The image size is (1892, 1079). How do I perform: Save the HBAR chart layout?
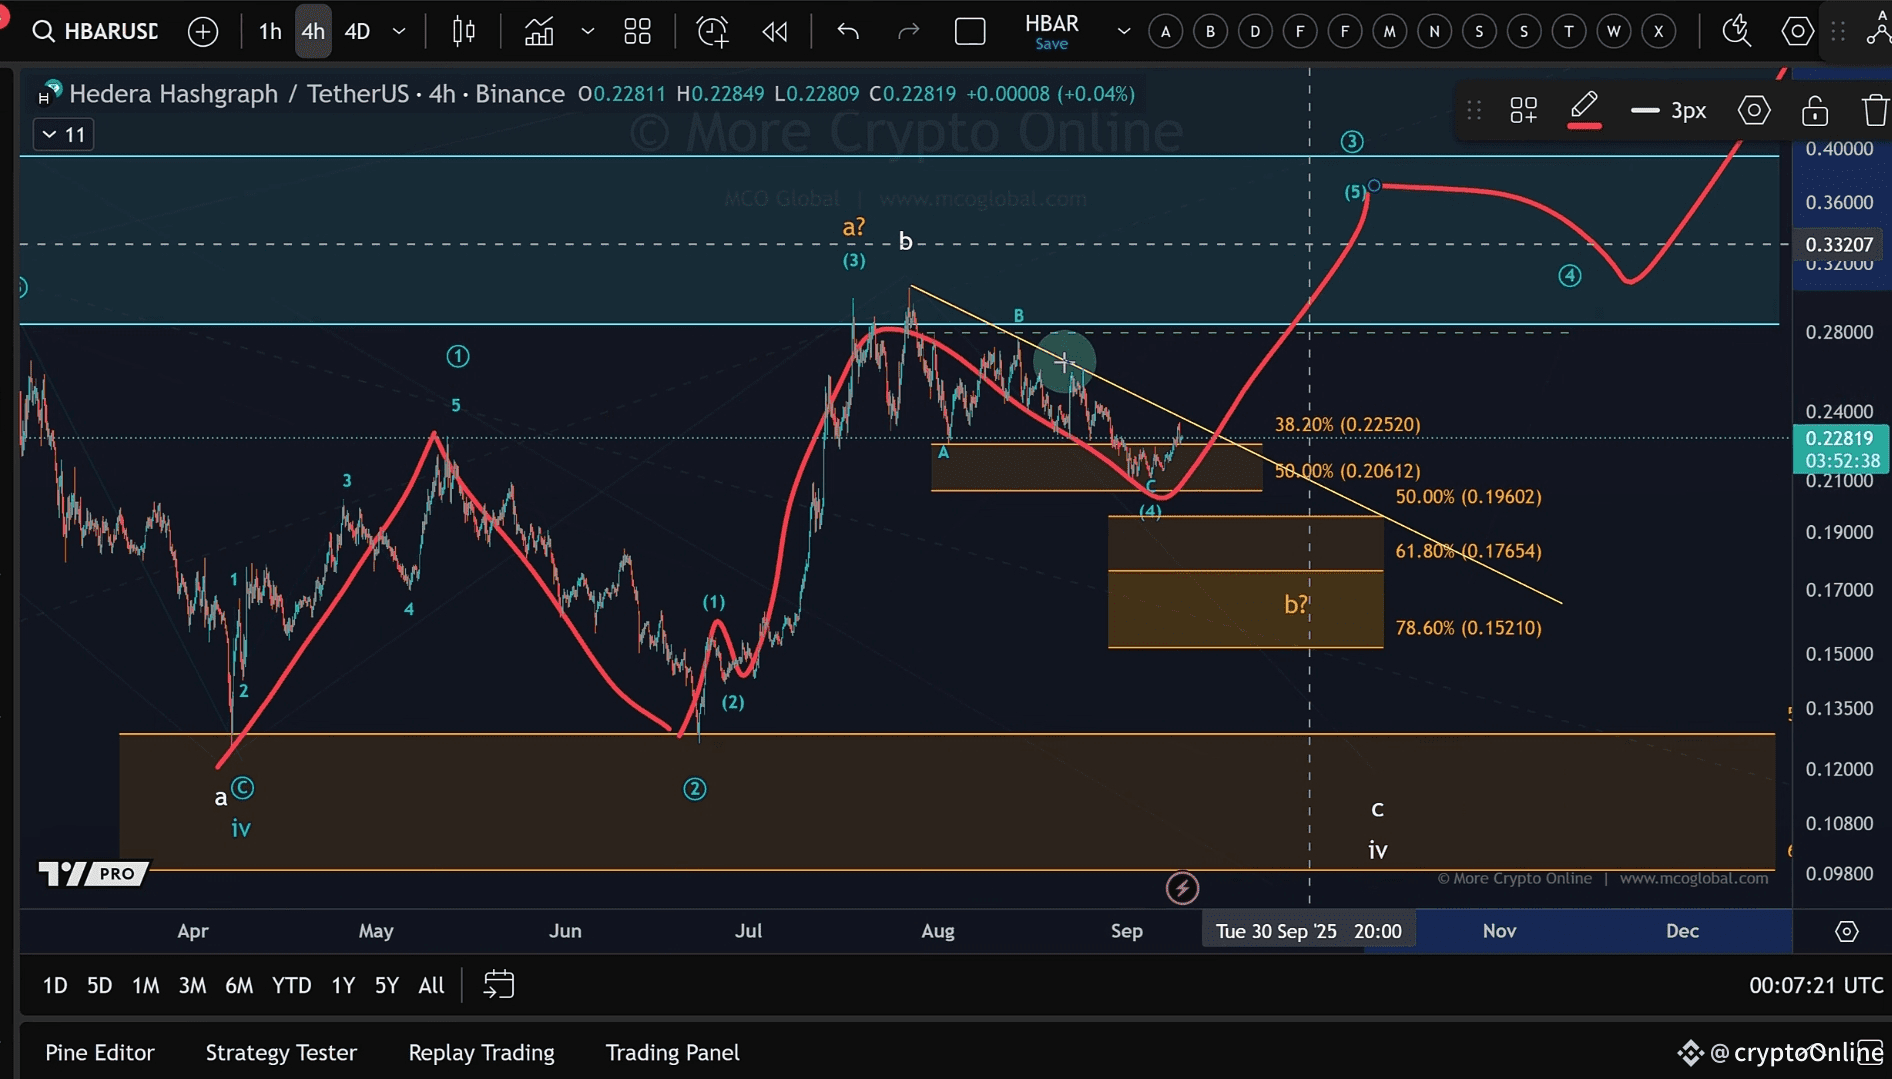point(1051,44)
